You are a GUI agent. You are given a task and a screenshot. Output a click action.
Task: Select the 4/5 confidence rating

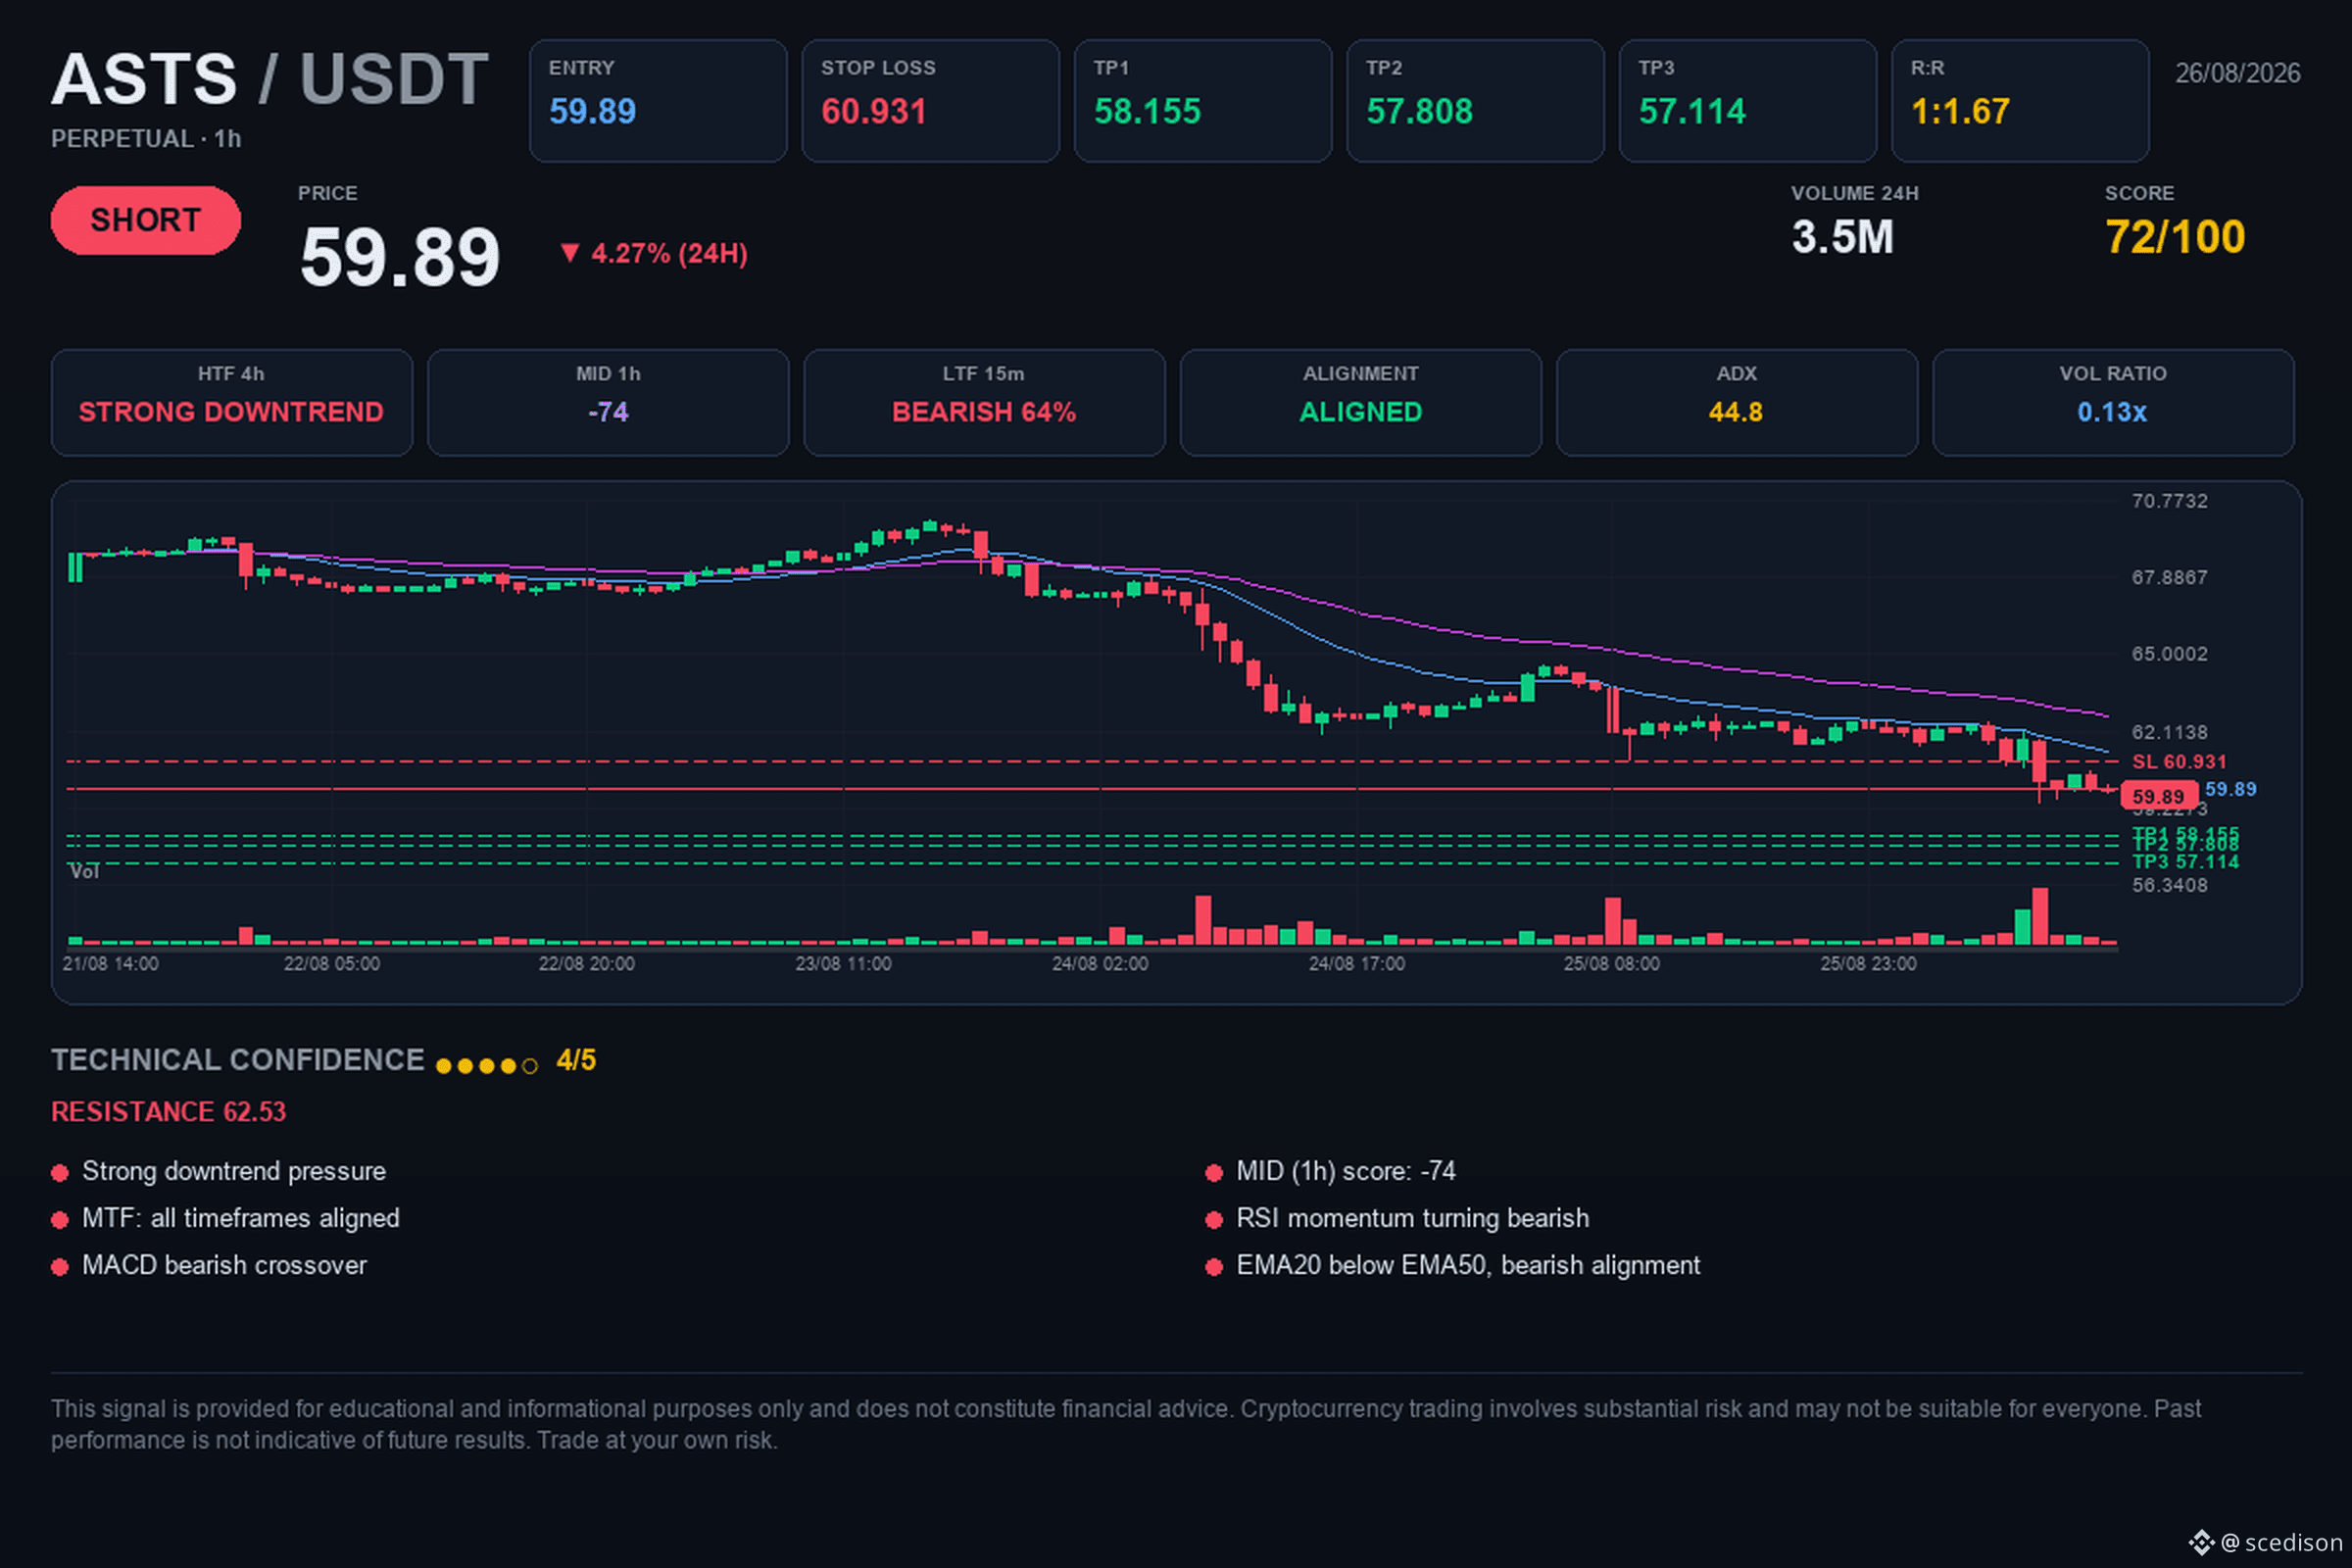576,1060
